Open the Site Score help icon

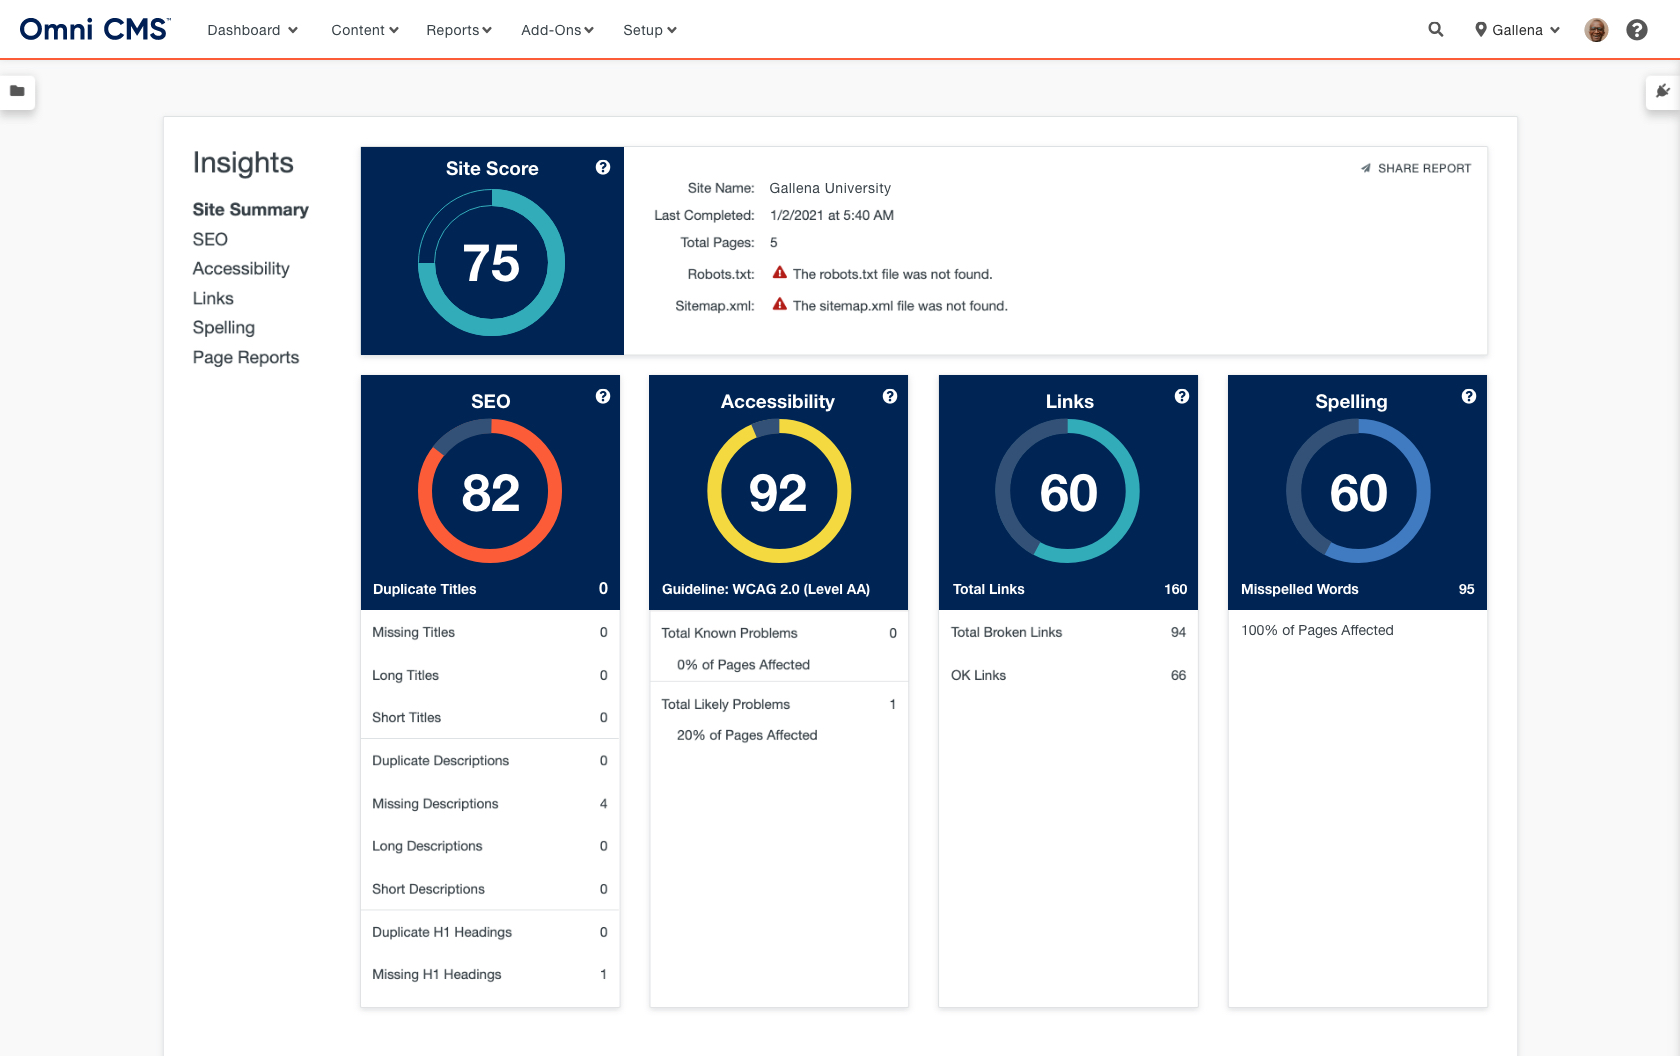(x=603, y=168)
